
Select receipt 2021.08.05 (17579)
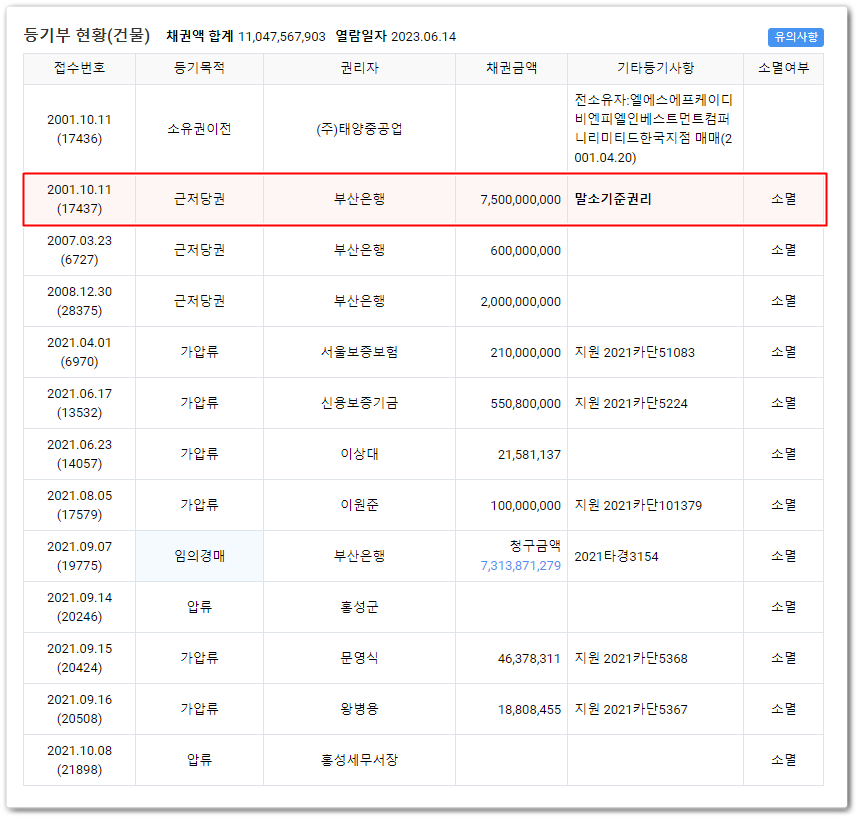80,505
